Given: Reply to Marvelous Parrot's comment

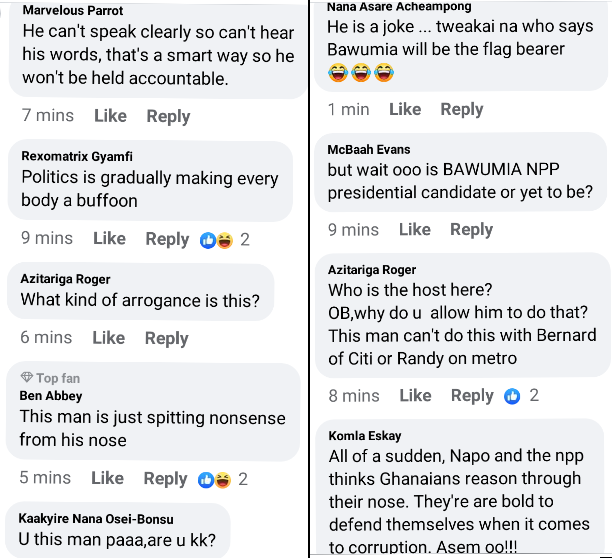Looking at the screenshot, I should [x=168, y=117].
